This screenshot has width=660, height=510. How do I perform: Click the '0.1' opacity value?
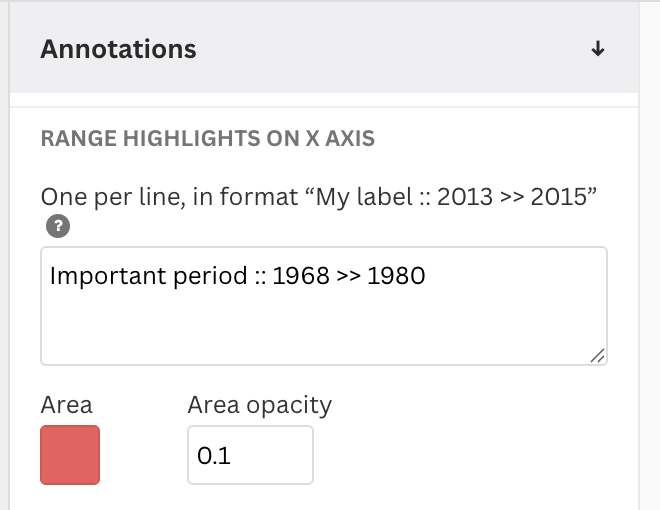click(x=214, y=456)
